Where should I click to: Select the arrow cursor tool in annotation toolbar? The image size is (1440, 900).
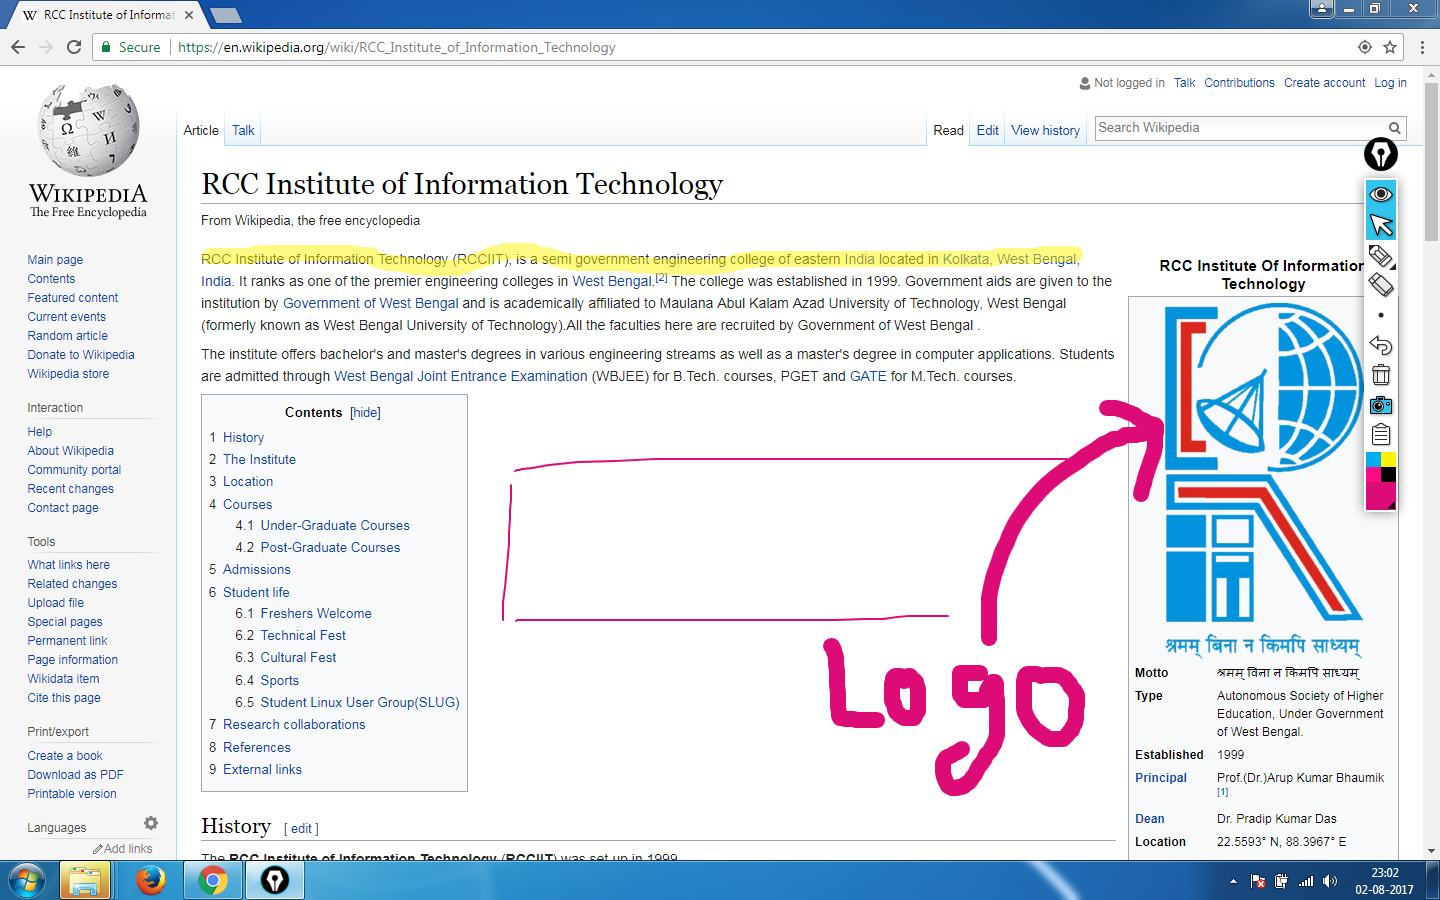(x=1381, y=225)
